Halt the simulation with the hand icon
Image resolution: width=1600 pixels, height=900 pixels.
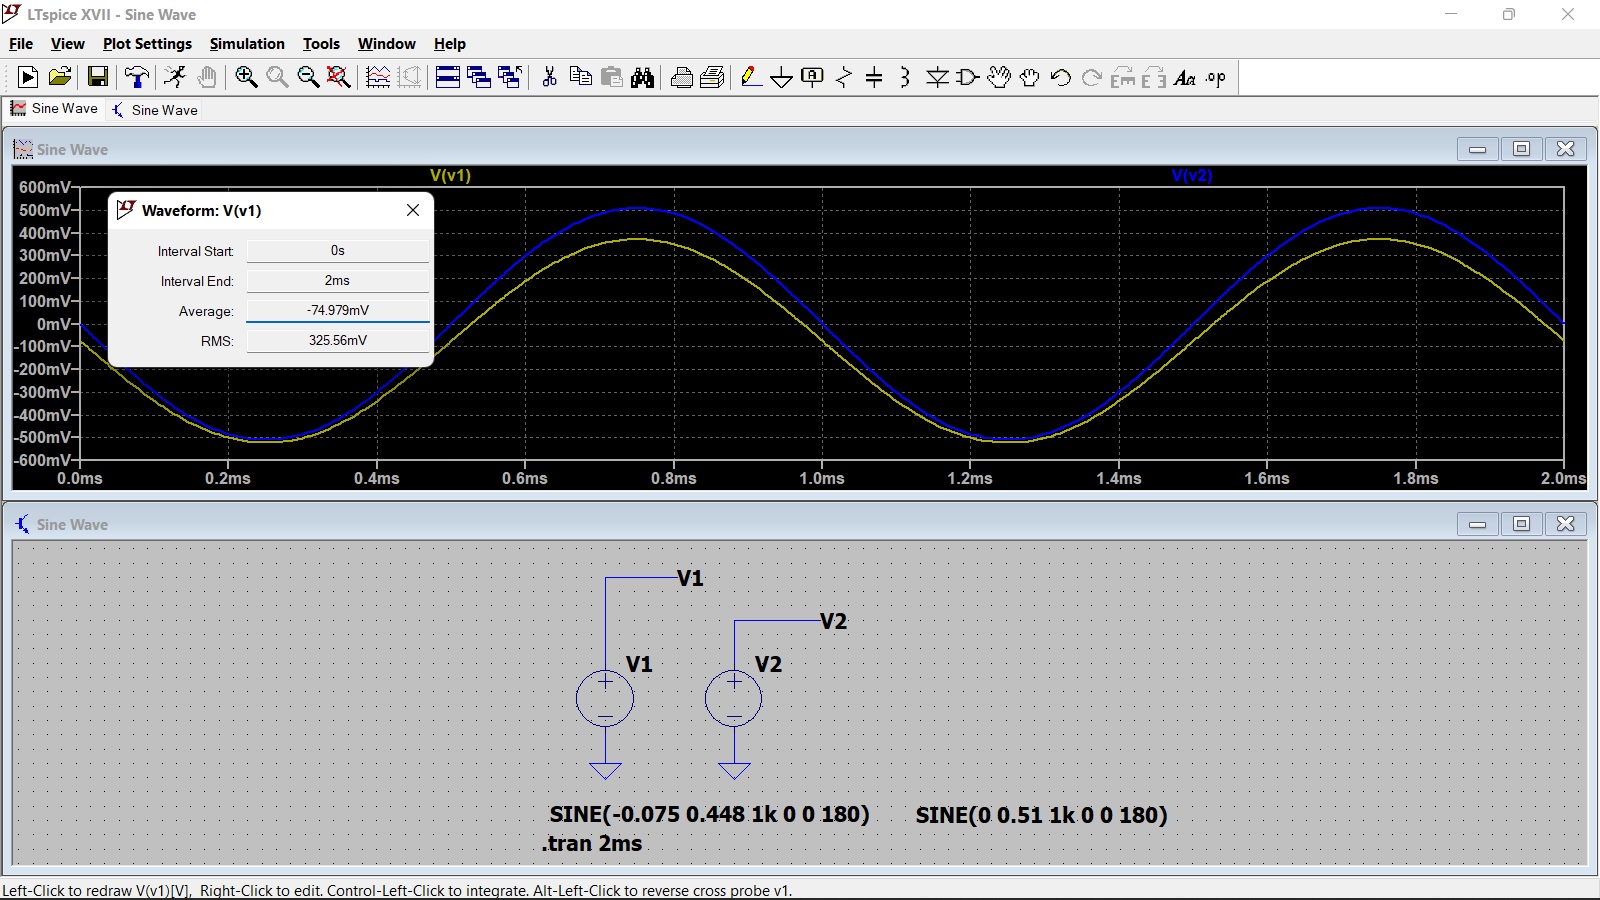click(207, 77)
